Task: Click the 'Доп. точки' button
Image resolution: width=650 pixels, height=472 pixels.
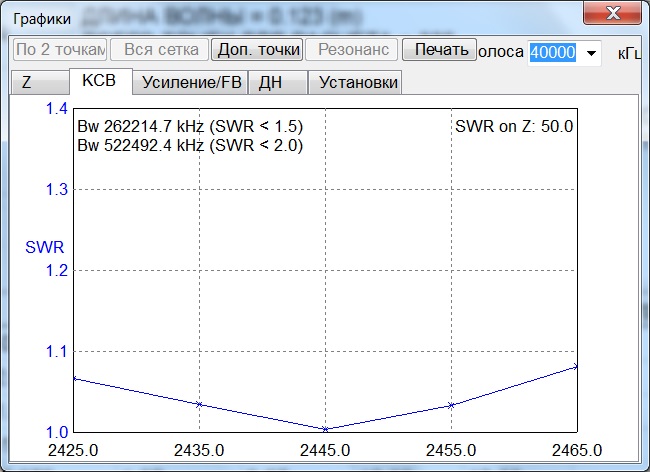Action: click(x=257, y=50)
